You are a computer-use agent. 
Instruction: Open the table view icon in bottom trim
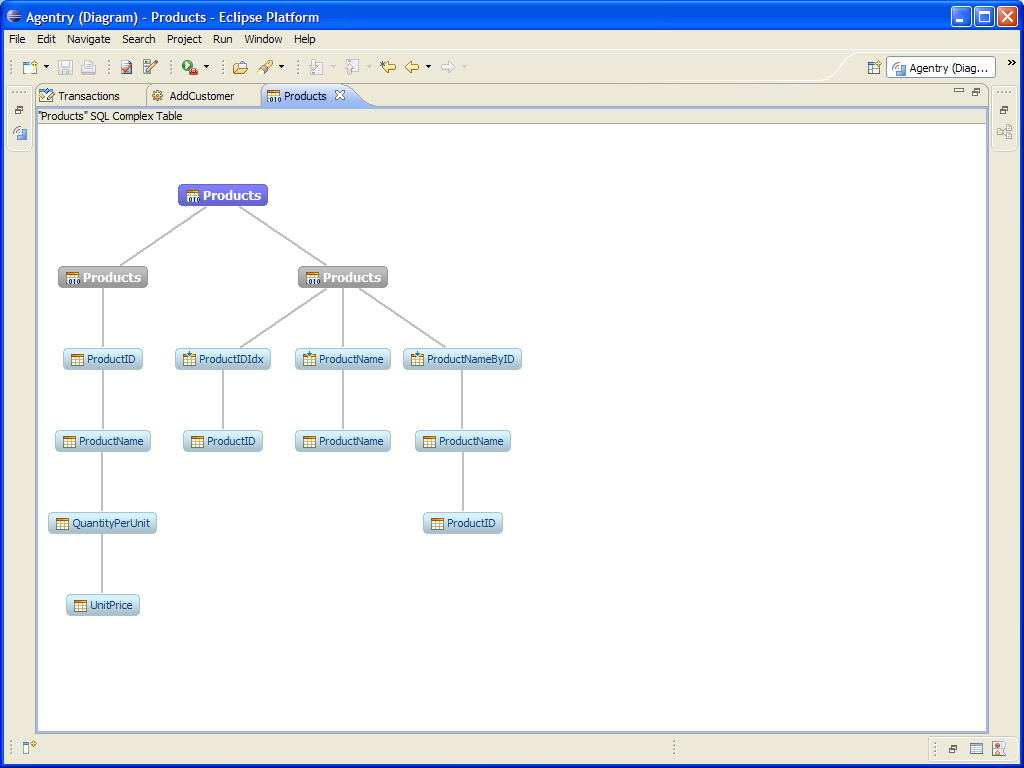pos(976,748)
